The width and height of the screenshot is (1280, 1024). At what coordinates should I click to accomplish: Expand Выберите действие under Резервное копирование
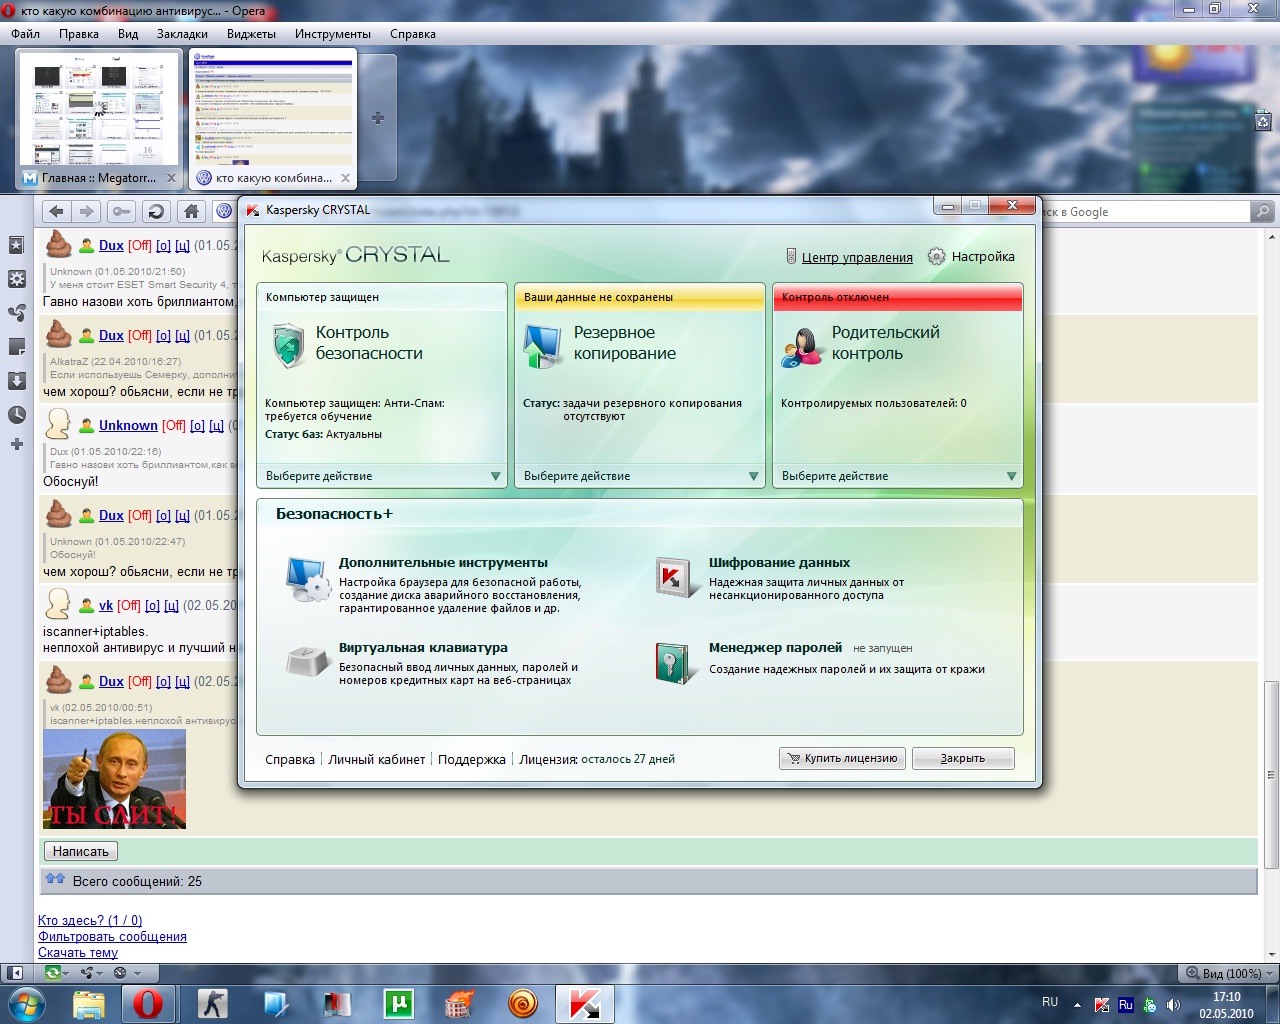click(642, 476)
